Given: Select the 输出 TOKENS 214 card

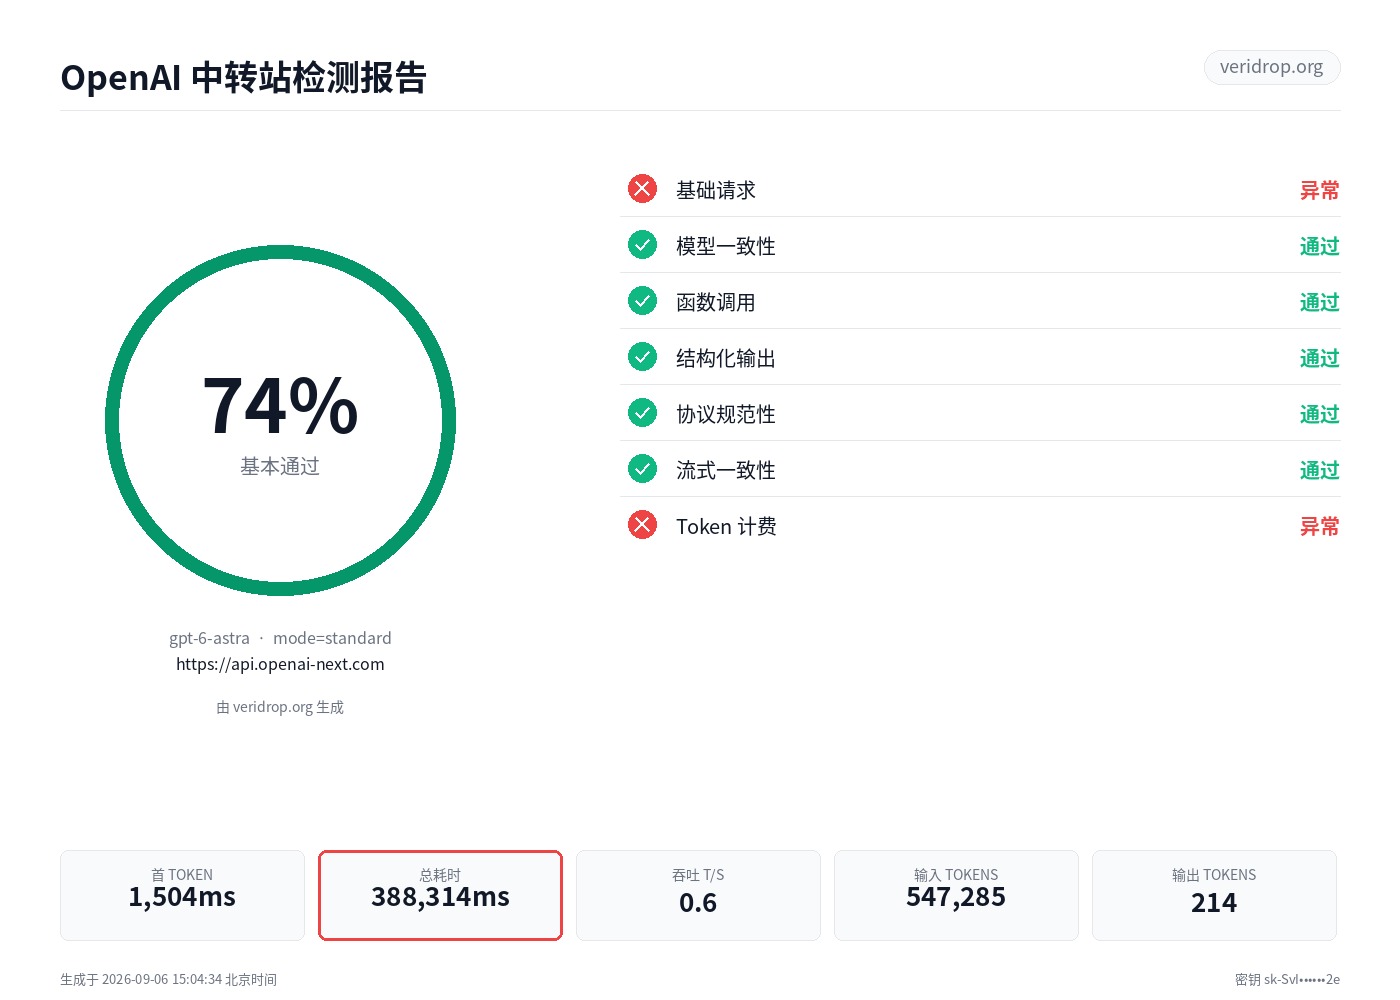Looking at the screenshot, I should [x=1214, y=895].
